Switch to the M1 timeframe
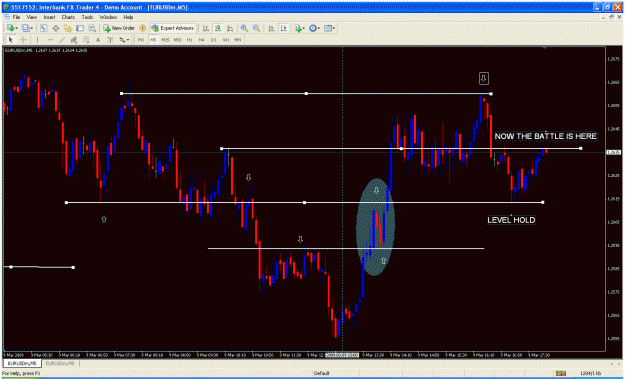 click(x=141, y=39)
